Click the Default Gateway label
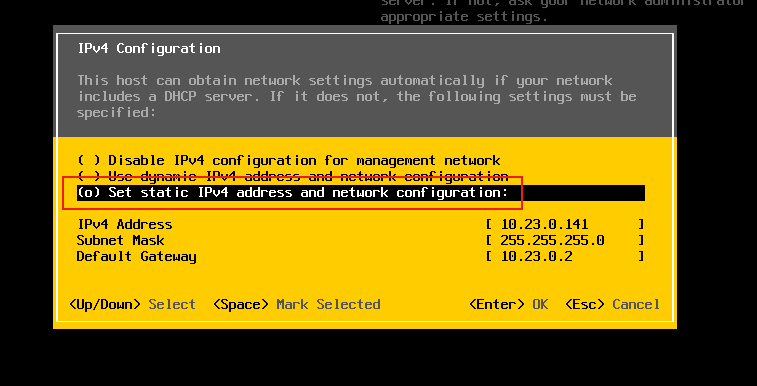The height and width of the screenshot is (386, 757). pos(137,256)
